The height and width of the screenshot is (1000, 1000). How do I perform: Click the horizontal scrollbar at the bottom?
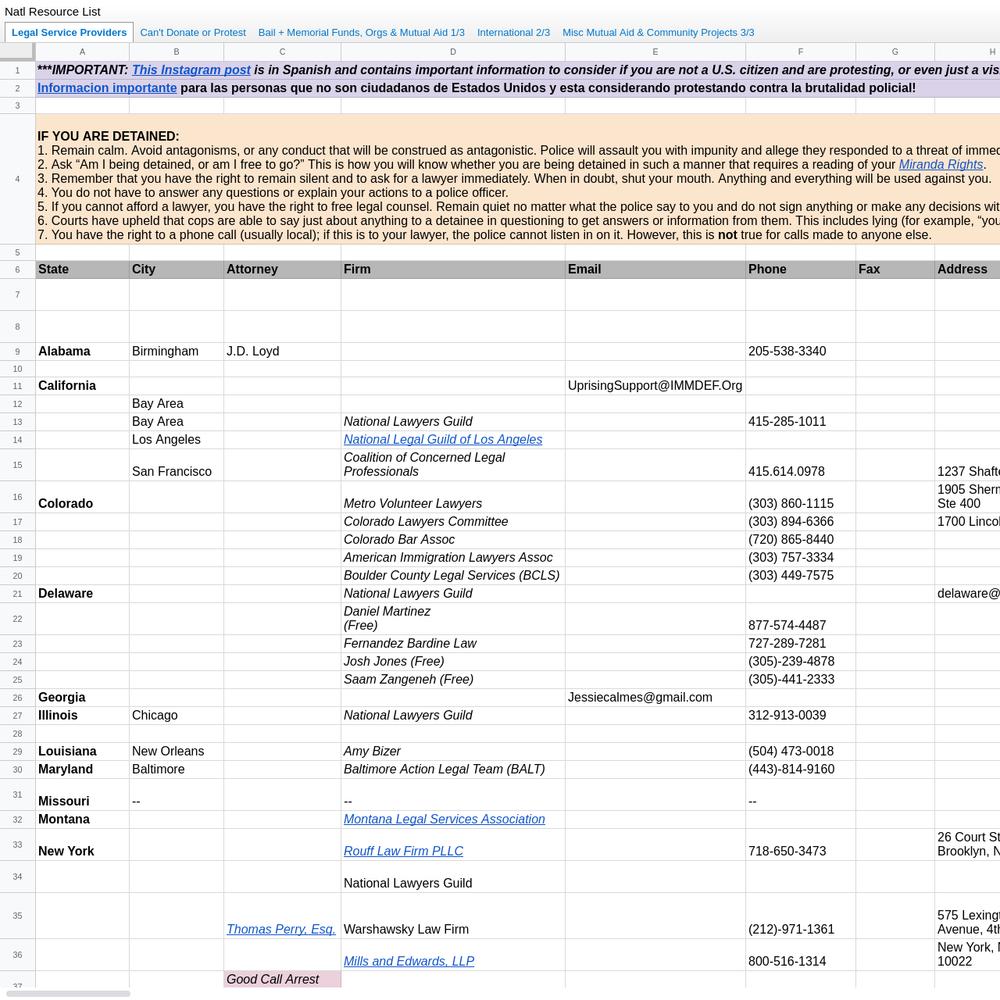pyautogui.click(x=68, y=994)
